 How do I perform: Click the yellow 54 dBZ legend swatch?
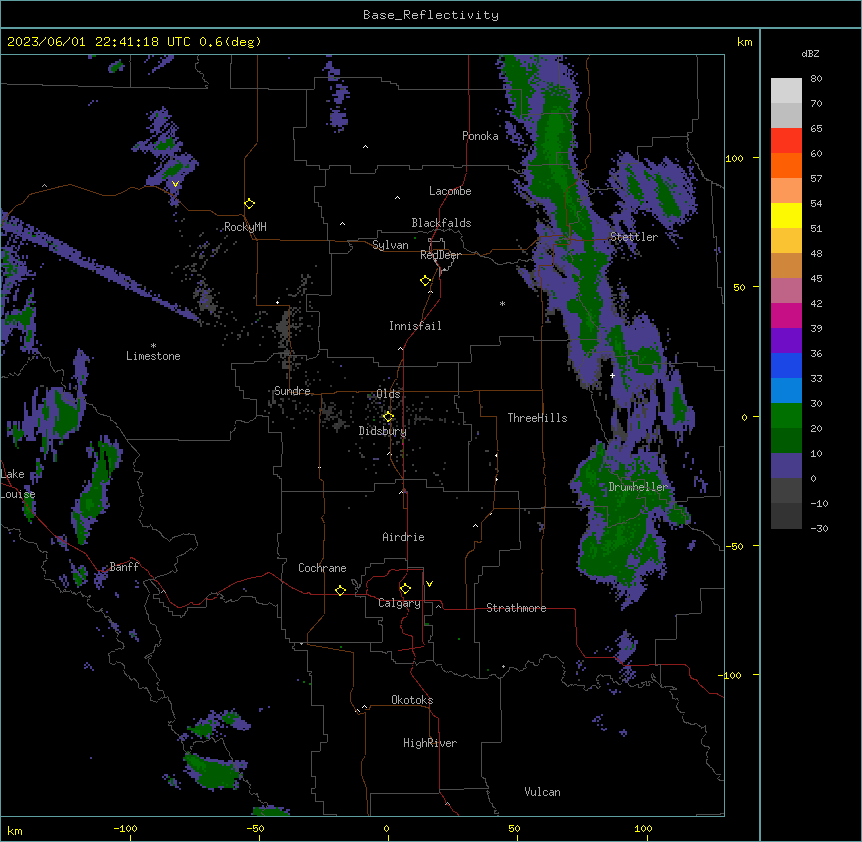(786, 215)
